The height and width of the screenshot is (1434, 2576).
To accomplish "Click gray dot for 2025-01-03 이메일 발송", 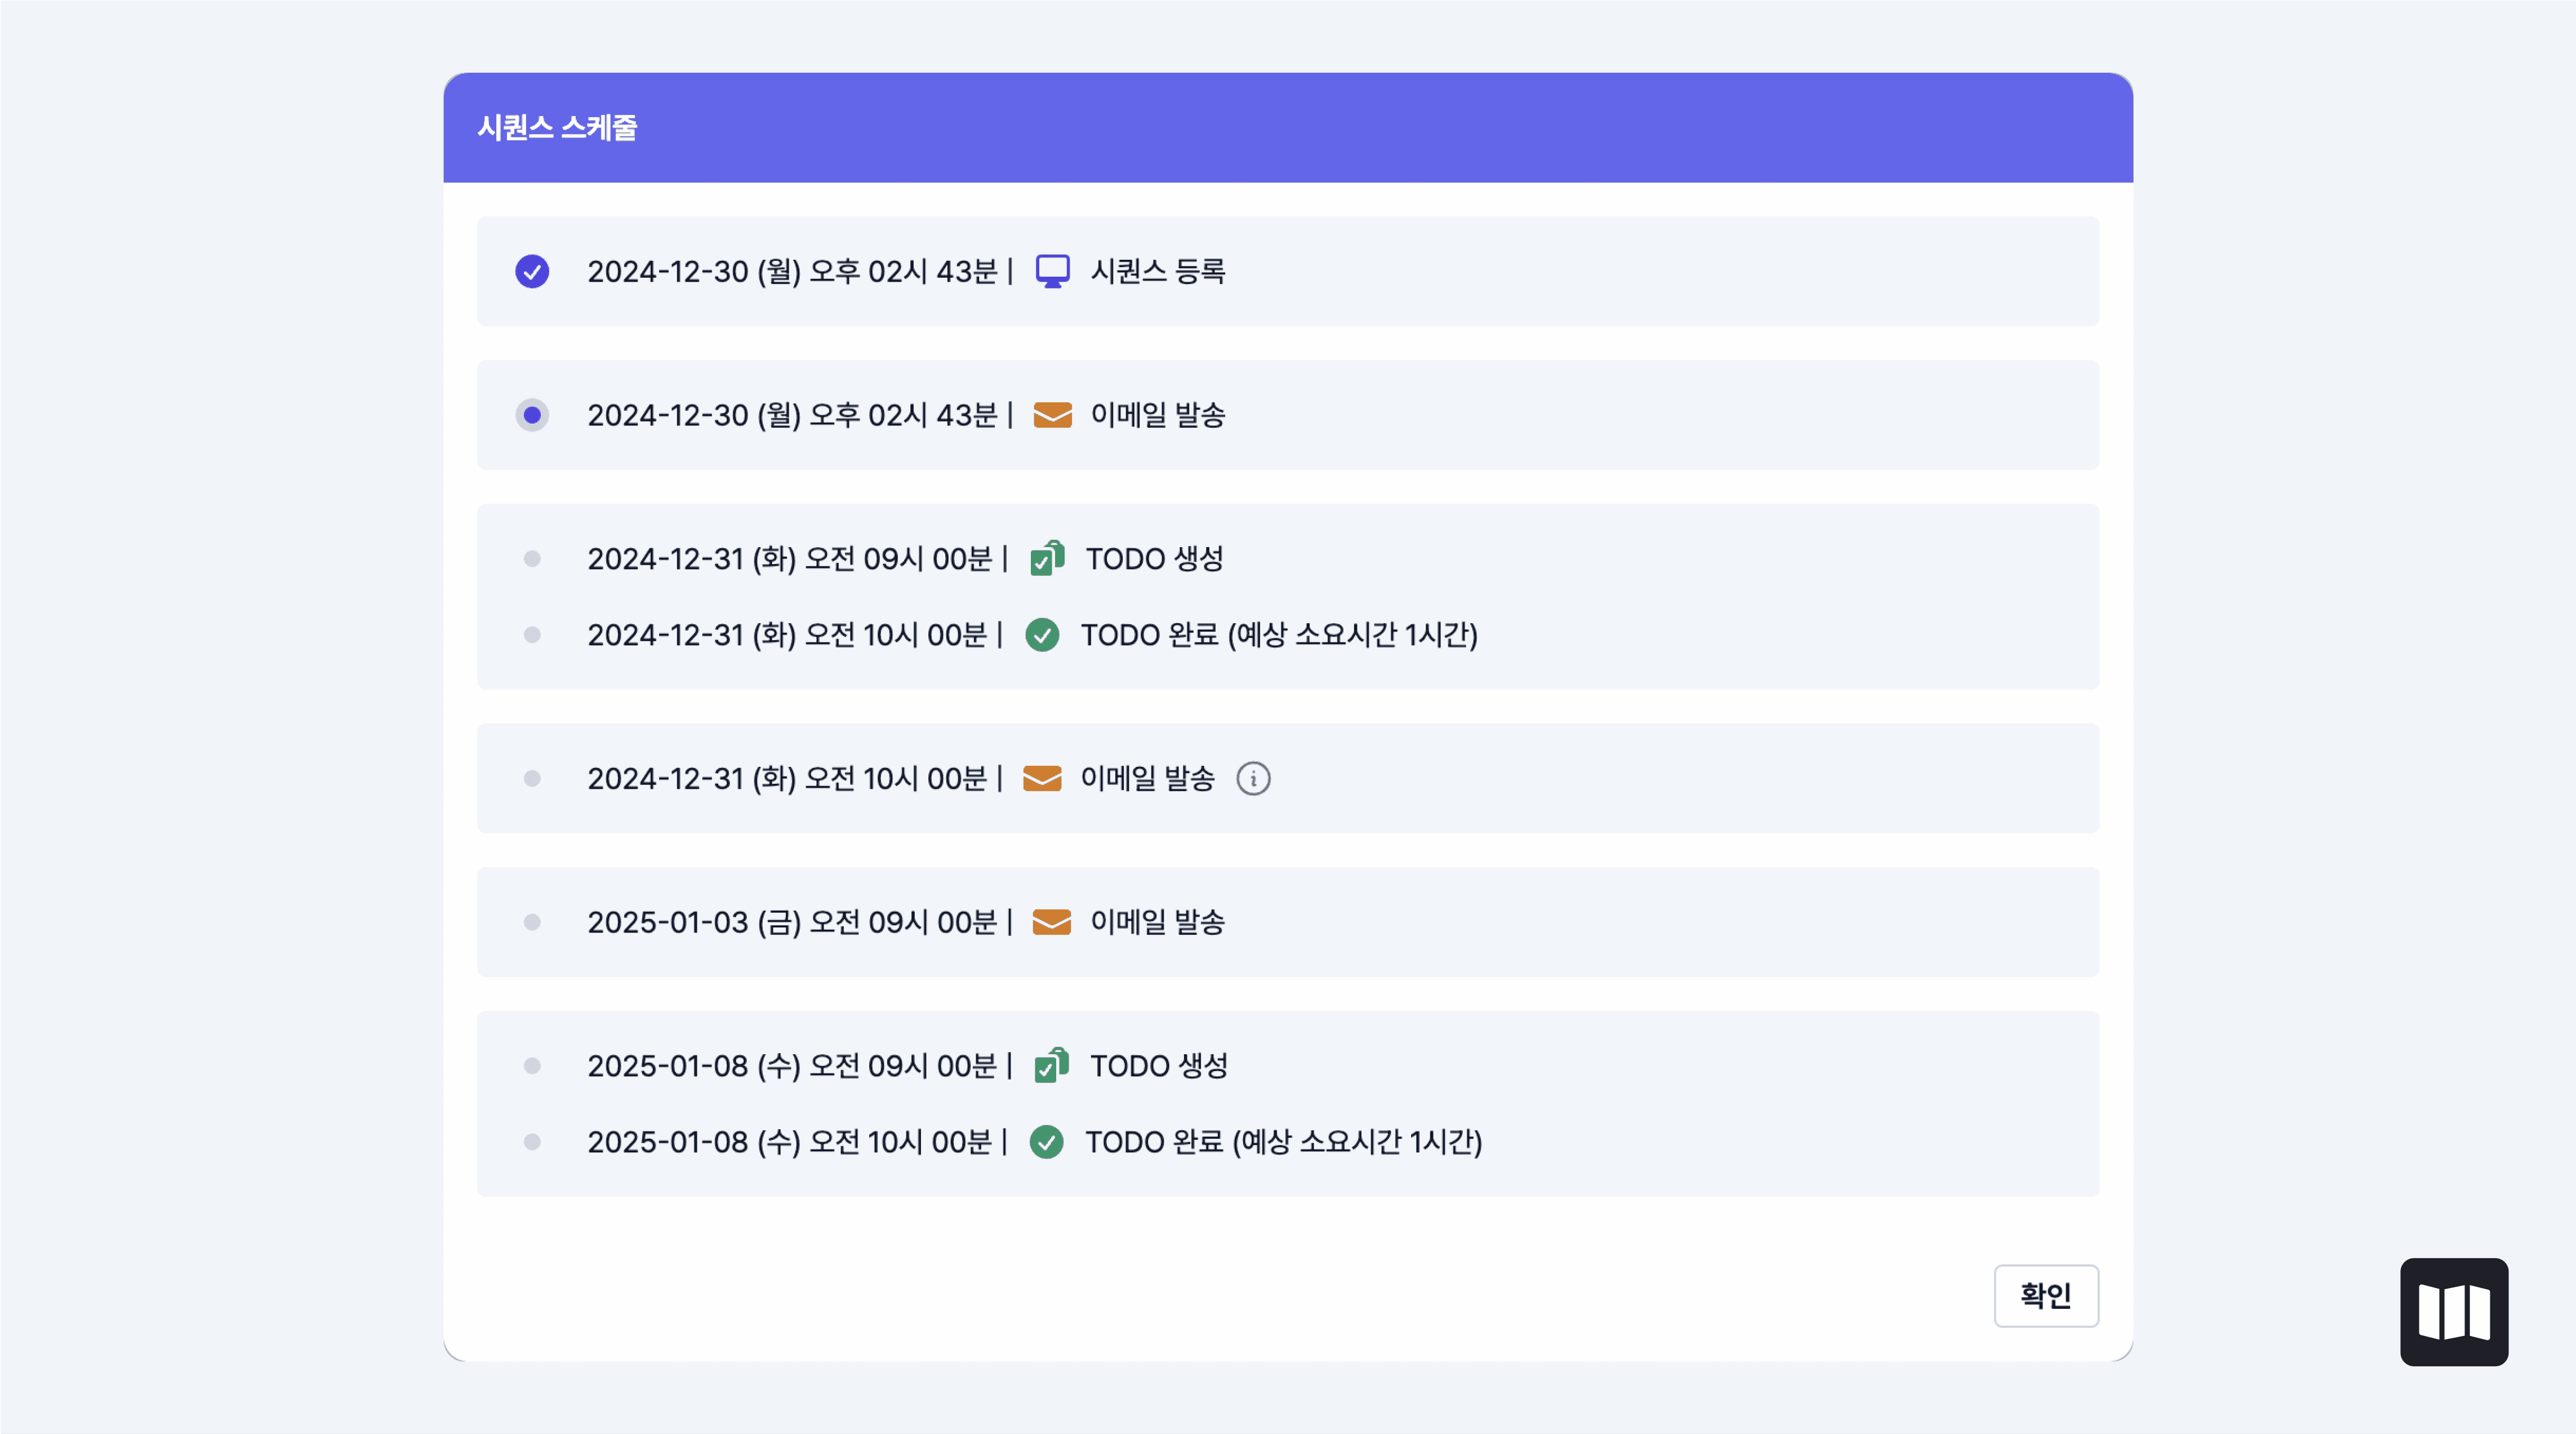I will pos(532,922).
